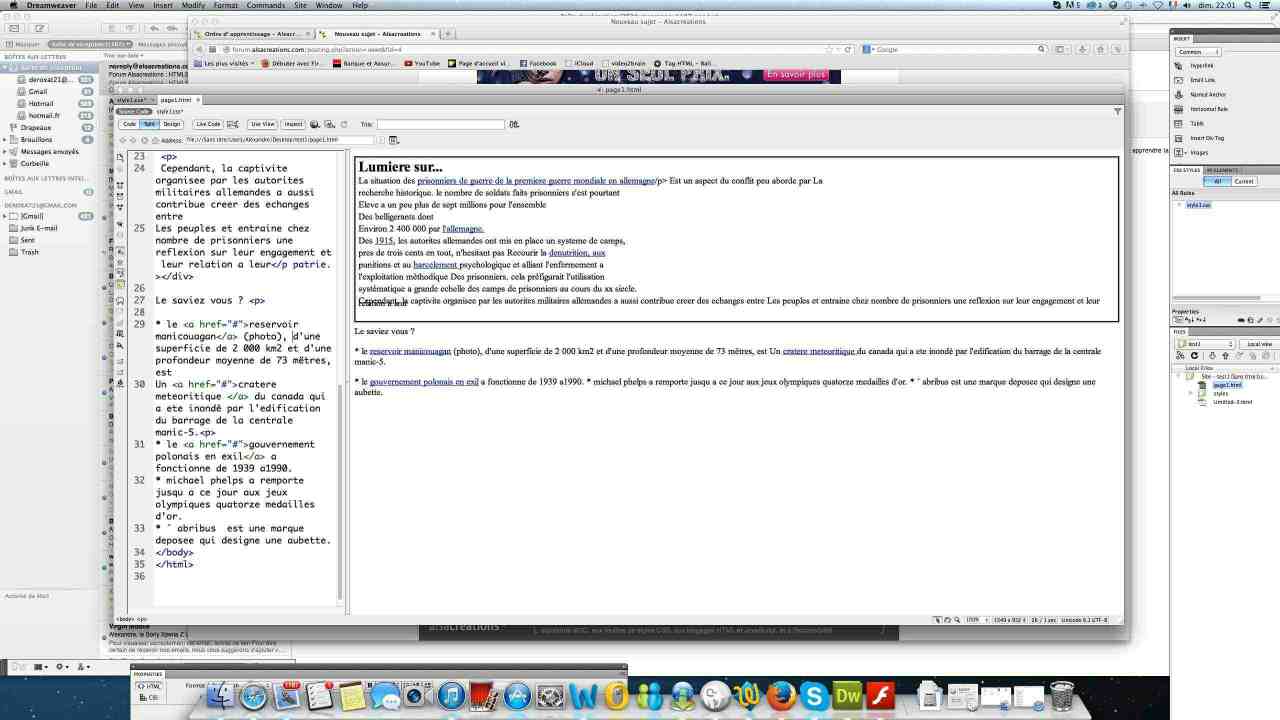Image resolution: width=1280 pixels, height=720 pixels.
Task: Open the Commands menu
Action: pos(265,5)
